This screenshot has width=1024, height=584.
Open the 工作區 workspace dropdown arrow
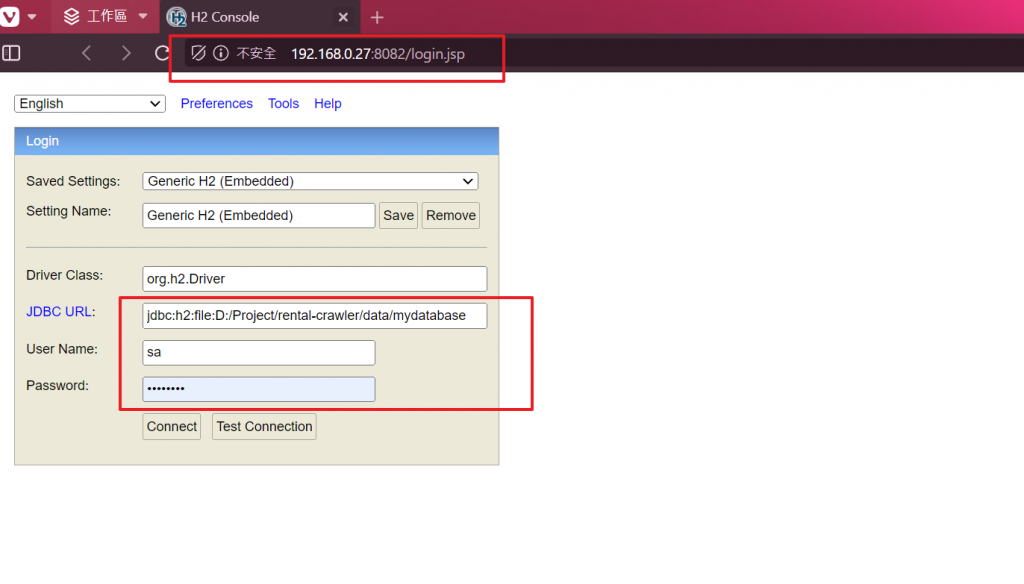click(143, 17)
